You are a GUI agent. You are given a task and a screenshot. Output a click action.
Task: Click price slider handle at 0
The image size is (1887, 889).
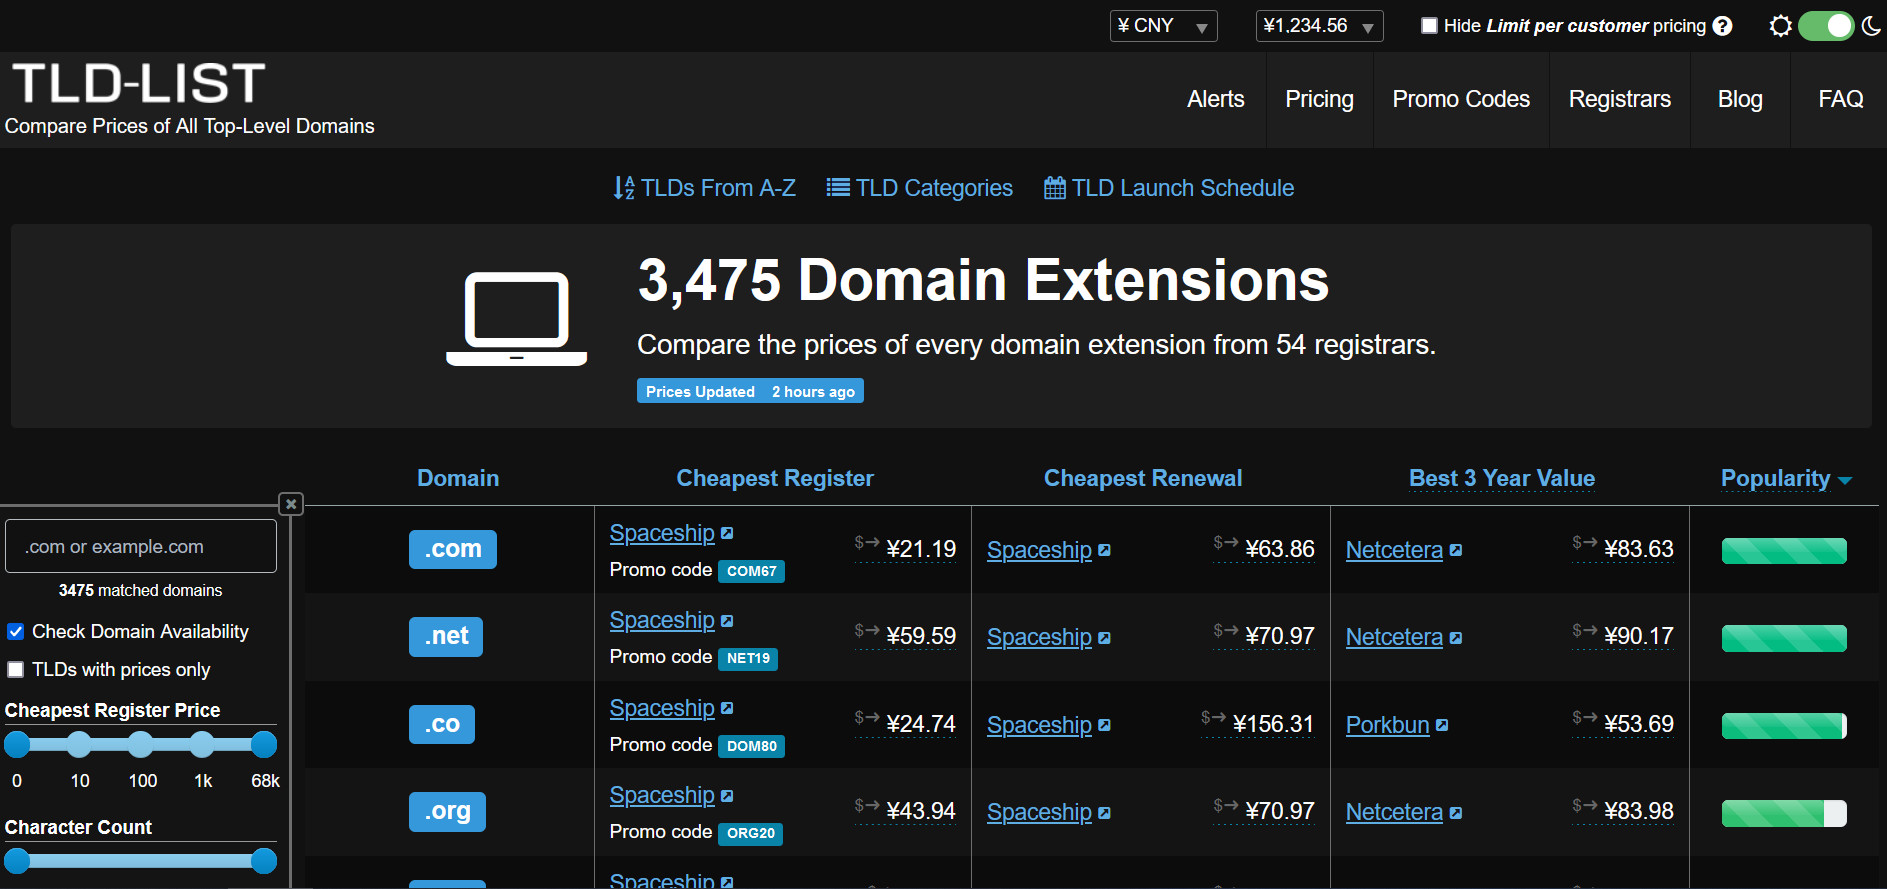coord(17,744)
